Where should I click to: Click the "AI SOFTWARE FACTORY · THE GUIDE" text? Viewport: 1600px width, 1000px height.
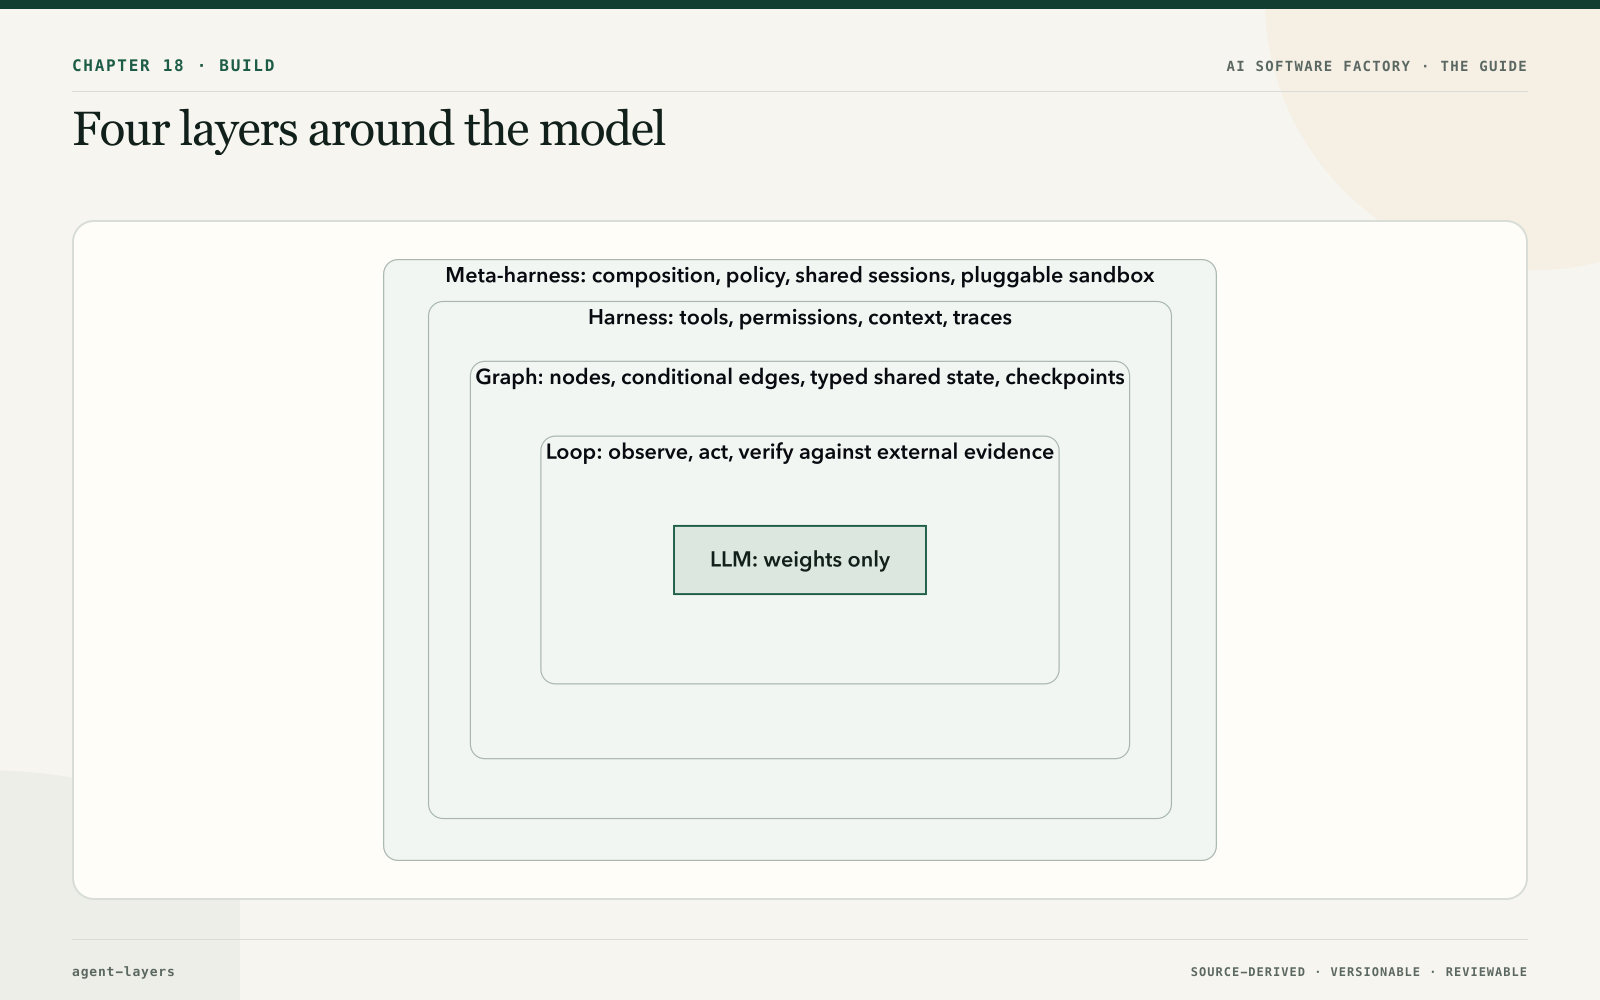[x=1376, y=66]
